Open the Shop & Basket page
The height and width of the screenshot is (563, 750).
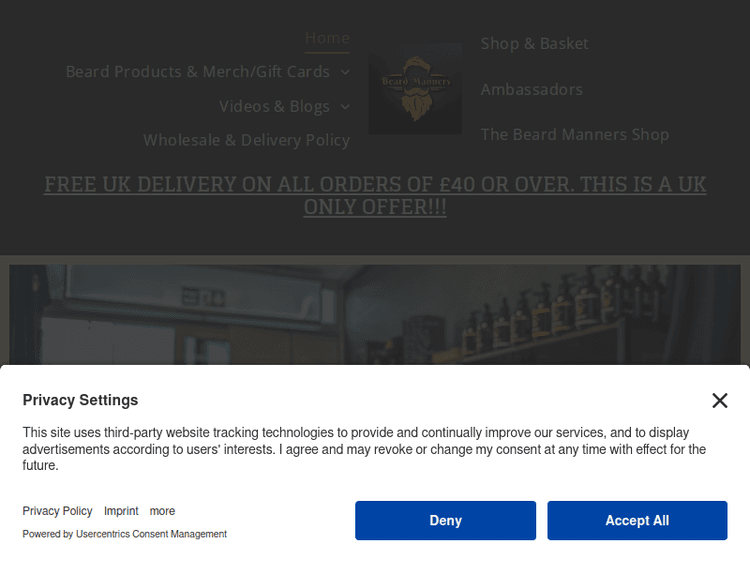[534, 44]
